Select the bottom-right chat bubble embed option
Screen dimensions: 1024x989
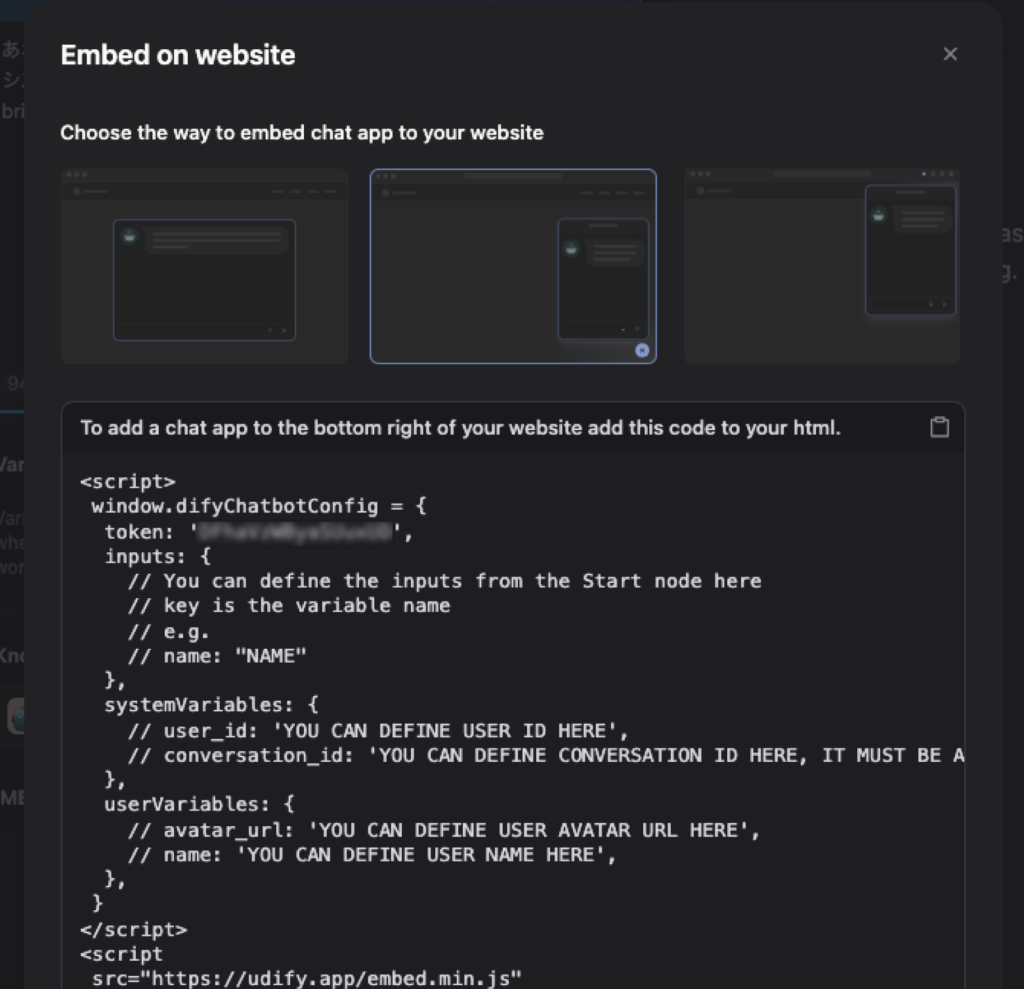[x=513, y=266]
